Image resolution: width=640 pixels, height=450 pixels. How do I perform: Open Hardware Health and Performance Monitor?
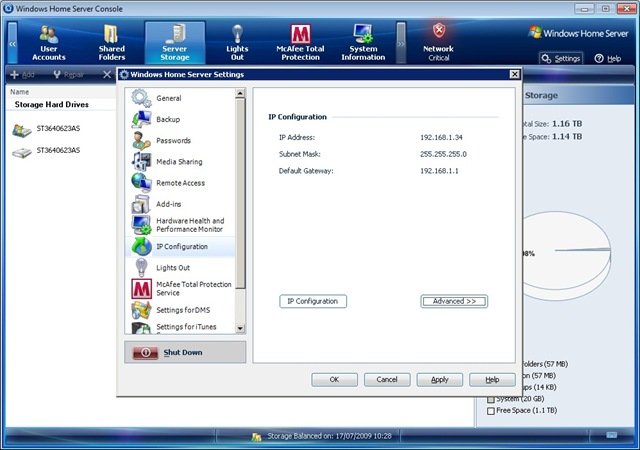180,225
